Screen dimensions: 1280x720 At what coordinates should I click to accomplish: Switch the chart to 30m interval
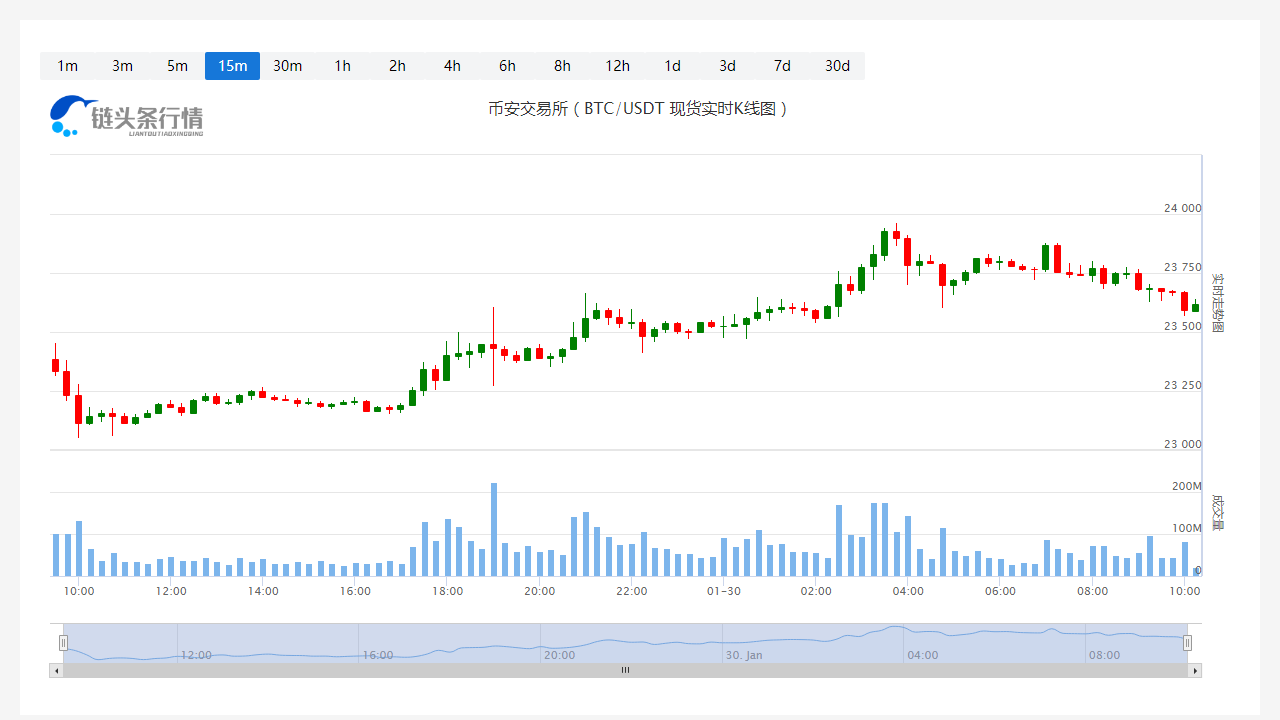click(x=287, y=66)
